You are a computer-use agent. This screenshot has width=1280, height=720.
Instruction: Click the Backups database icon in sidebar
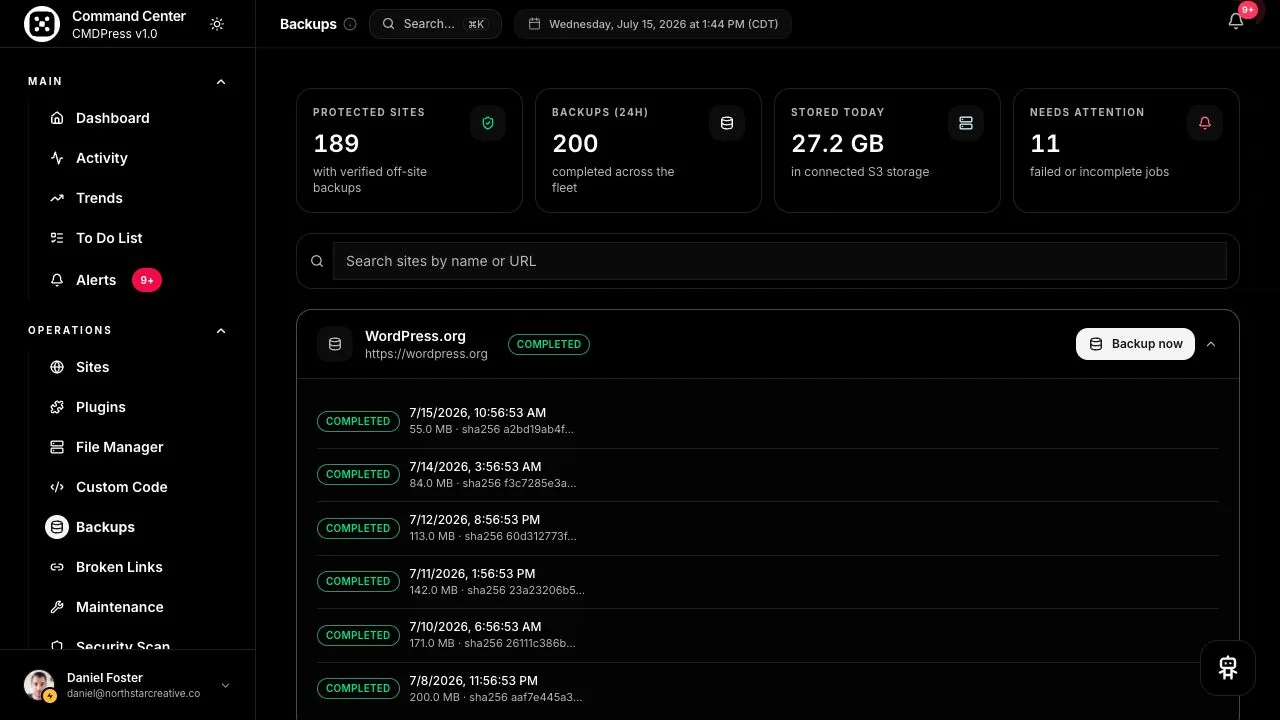[57, 527]
